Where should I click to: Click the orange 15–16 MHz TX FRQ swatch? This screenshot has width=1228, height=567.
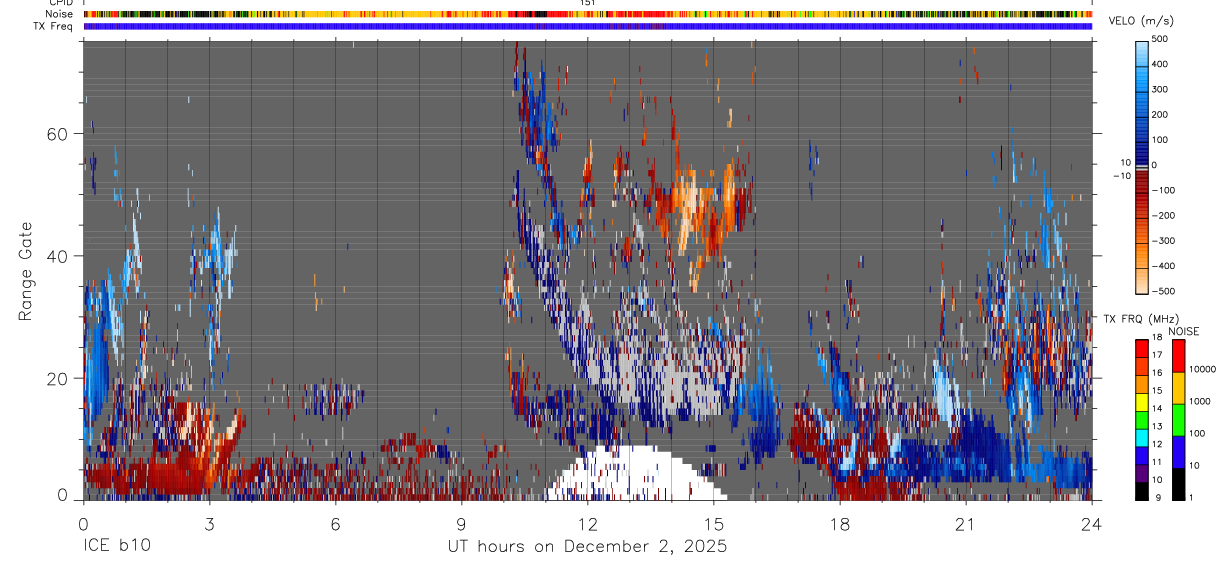[1141, 383]
